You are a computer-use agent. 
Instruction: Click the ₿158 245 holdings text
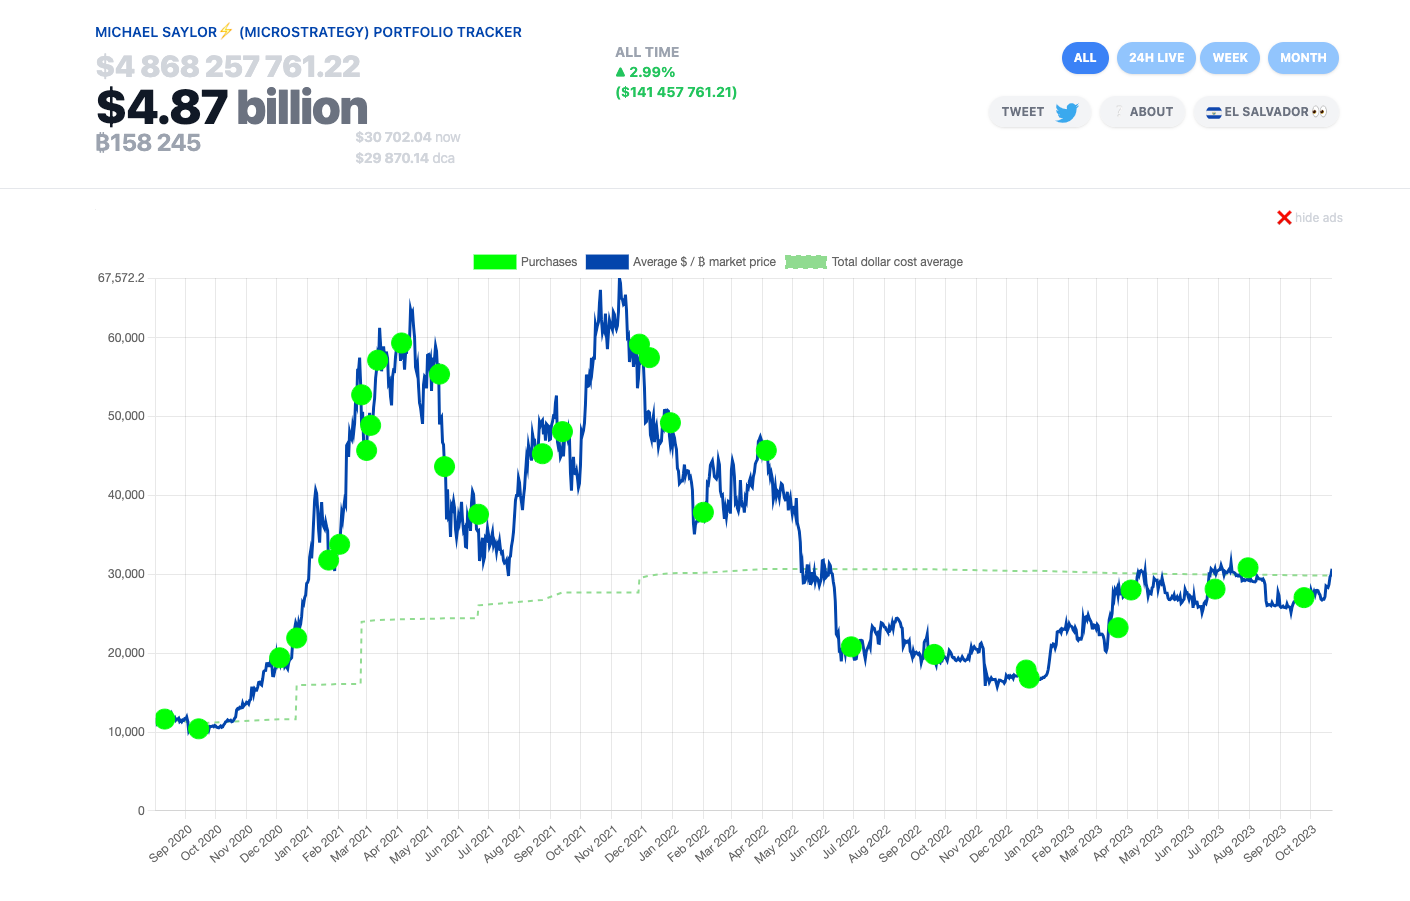coord(148,143)
